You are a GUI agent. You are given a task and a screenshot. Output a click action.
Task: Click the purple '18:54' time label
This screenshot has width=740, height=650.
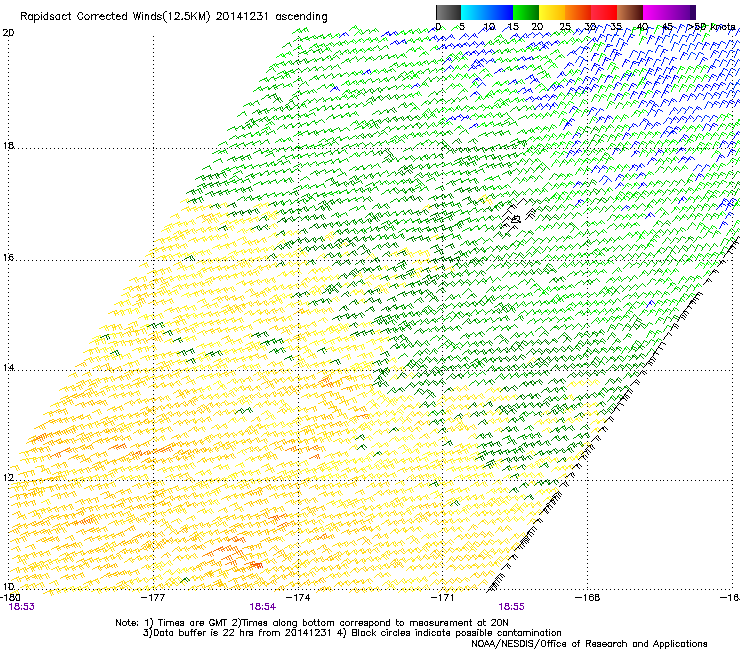point(263,607)
